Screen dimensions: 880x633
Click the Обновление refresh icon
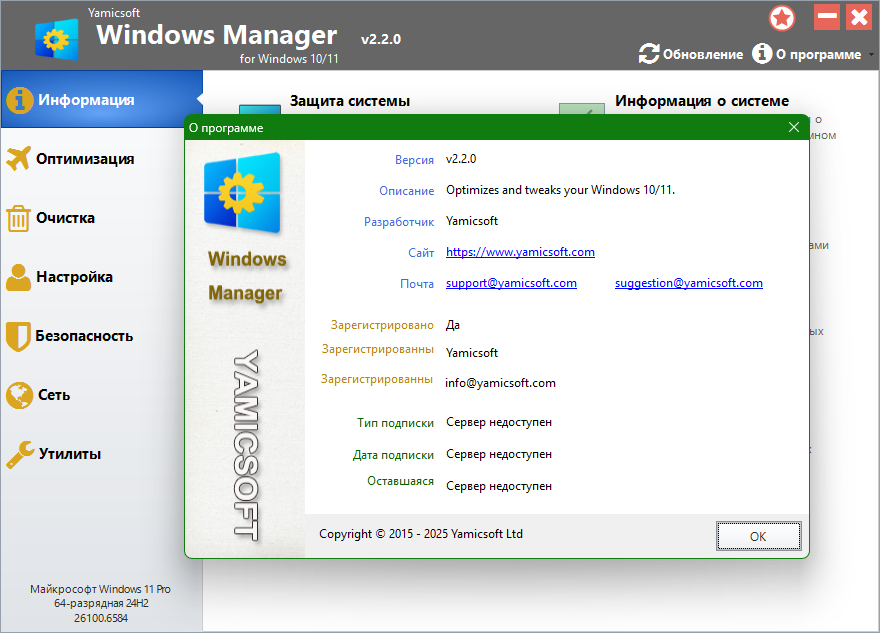(649, 54)
